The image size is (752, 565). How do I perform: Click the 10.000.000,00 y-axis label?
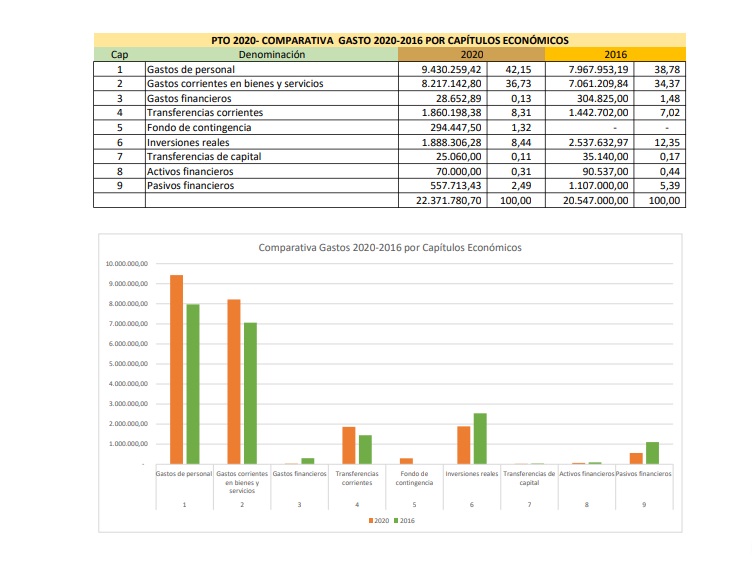click(x=126, y=264)
